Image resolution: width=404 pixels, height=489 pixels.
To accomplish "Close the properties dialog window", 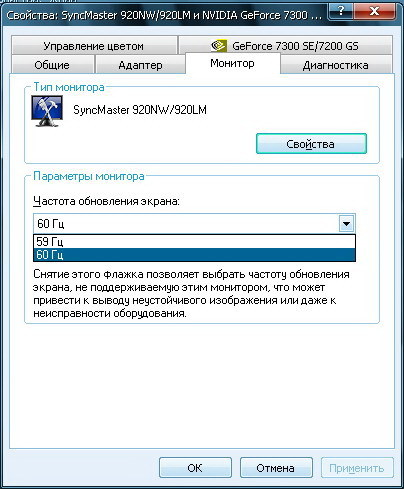I will point(374,11).
